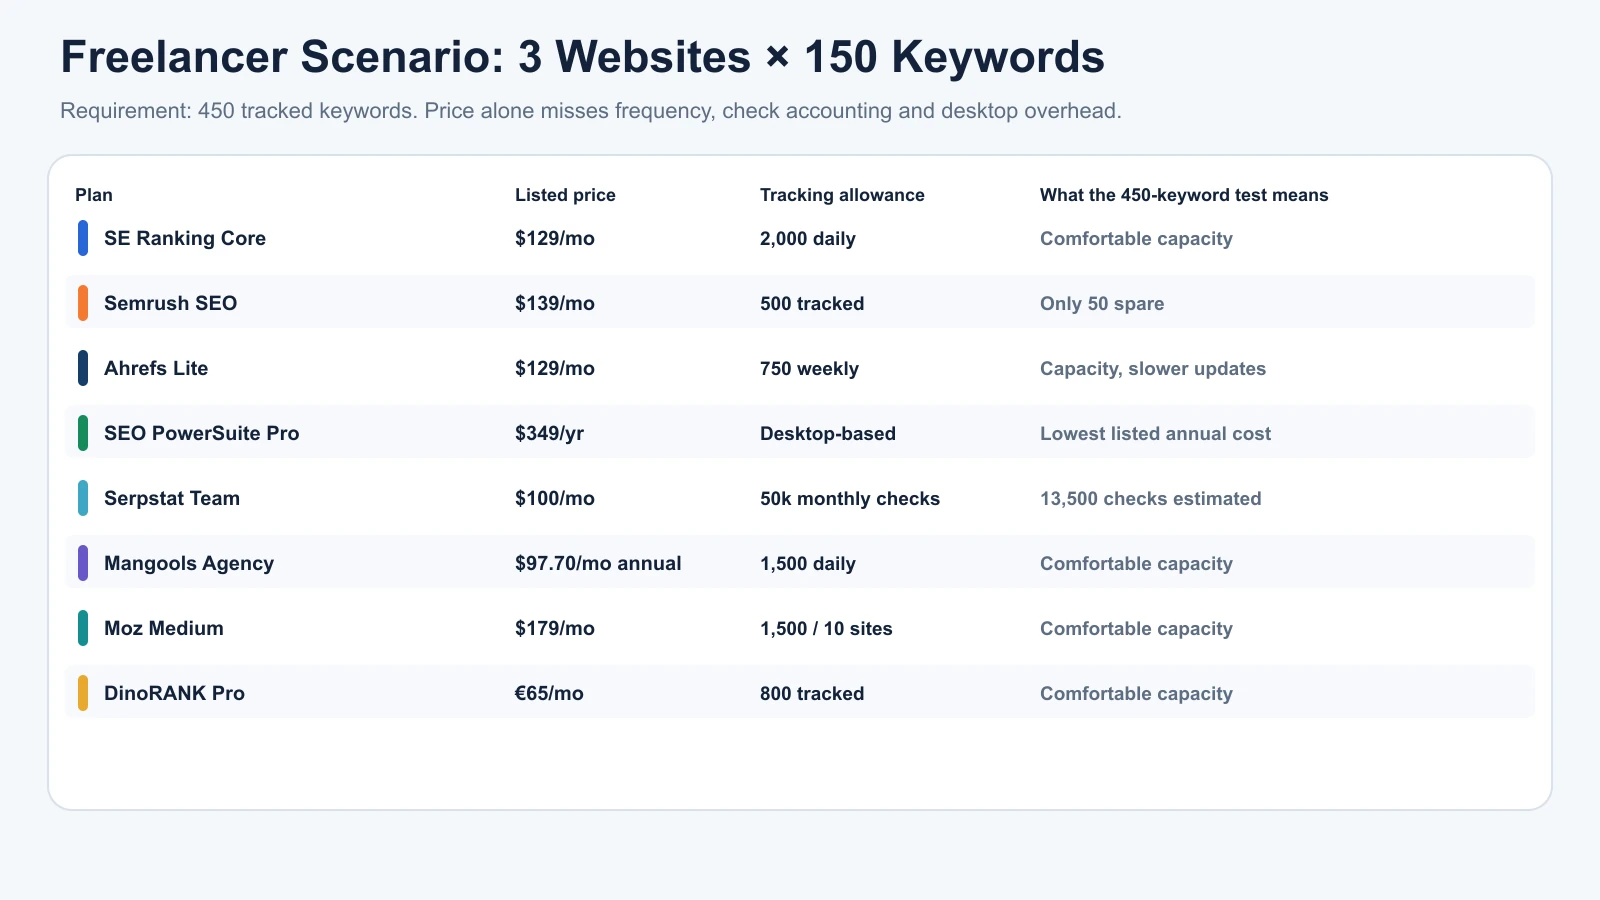Click the "SEO PowerSuite Pro" plan name
The width and height of the screenshot is (1600, 900).
[x=202, y=433]
